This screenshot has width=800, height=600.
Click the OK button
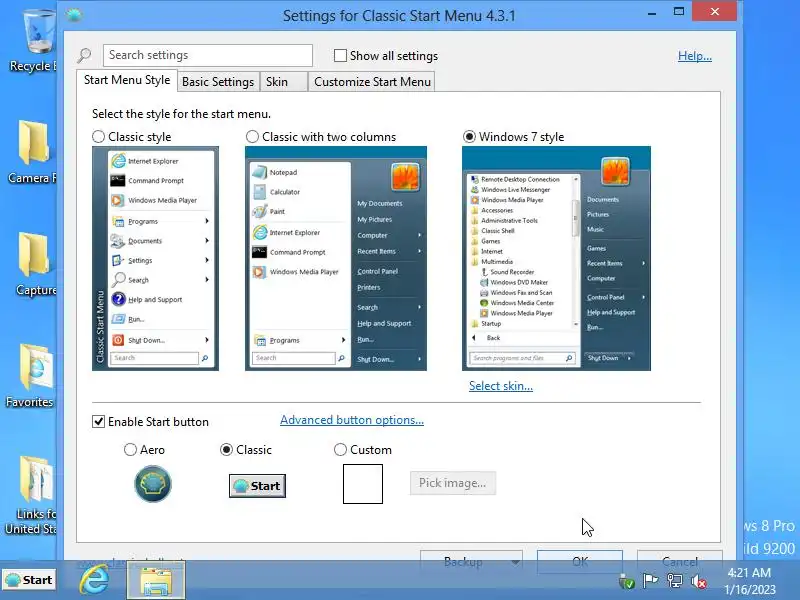point(580,561)
